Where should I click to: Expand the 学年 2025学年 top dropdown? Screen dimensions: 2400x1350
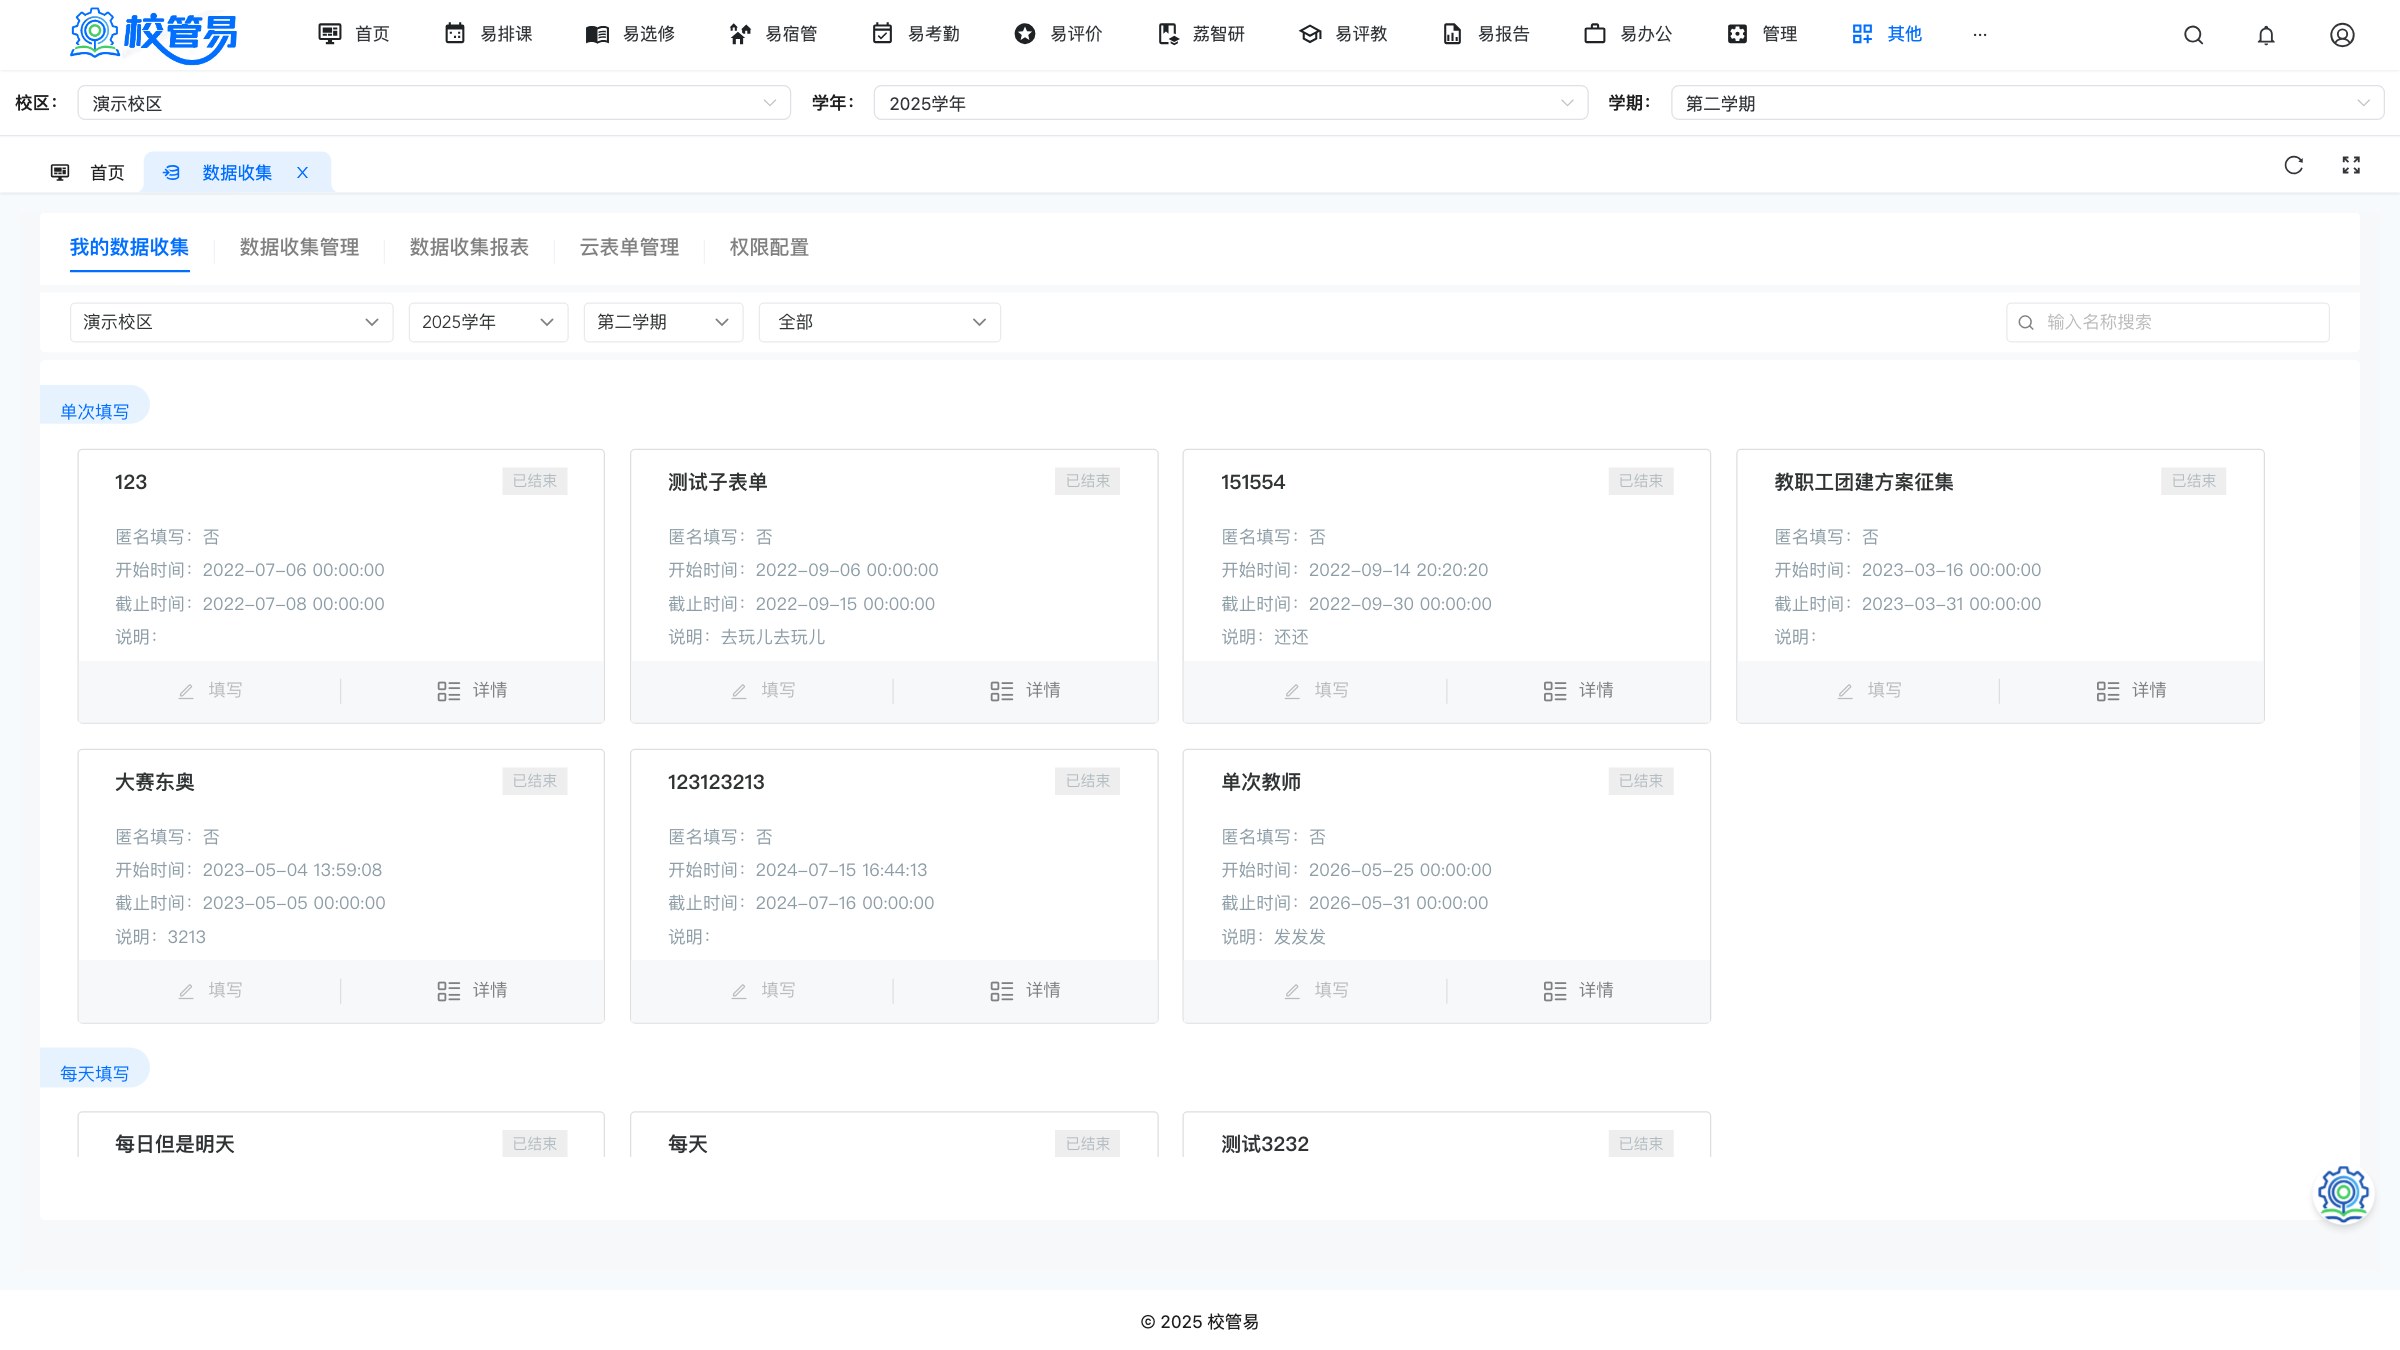(1230, 103)
